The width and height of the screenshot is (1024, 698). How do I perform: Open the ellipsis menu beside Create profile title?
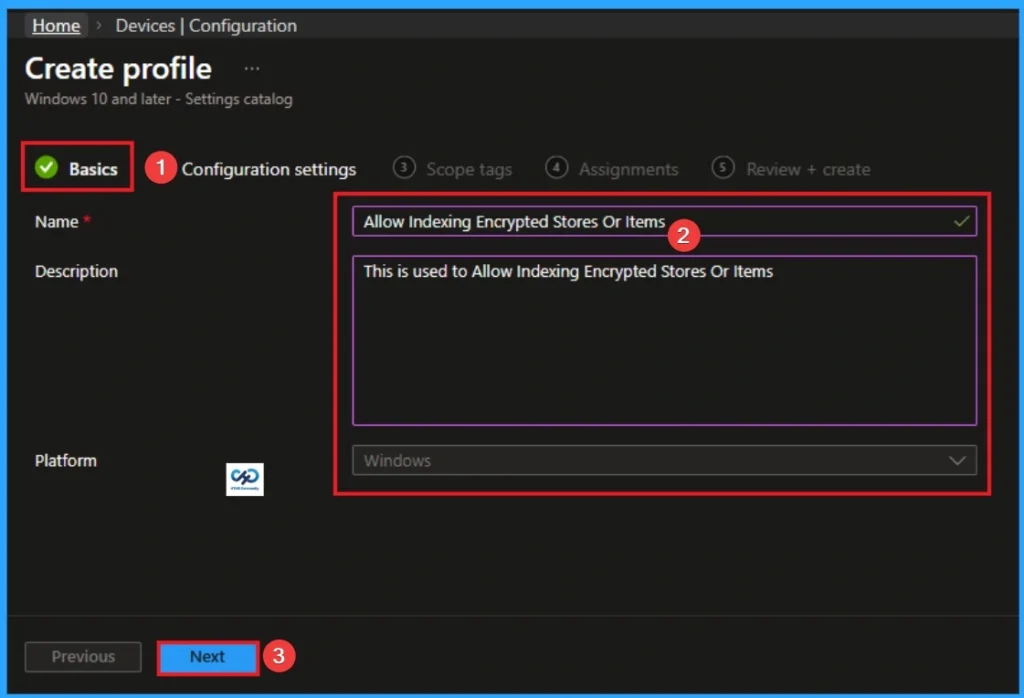[251, 68]
